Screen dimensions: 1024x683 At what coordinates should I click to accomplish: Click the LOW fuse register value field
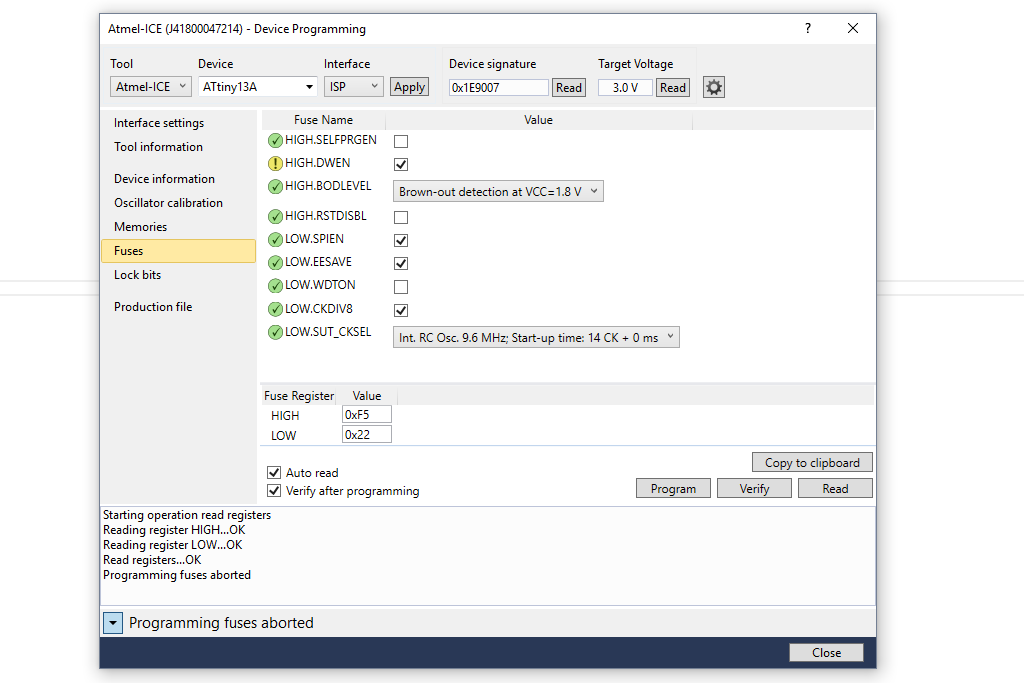pos(366,435)
